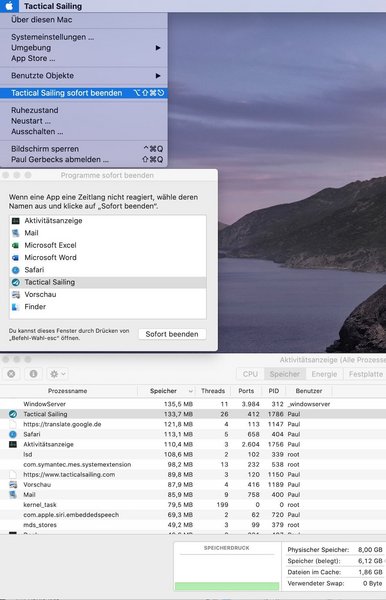Click the Speicher (belegt) value 6,12 GB
This screenshot has width=386, height=600.
(x=370, y=561)
